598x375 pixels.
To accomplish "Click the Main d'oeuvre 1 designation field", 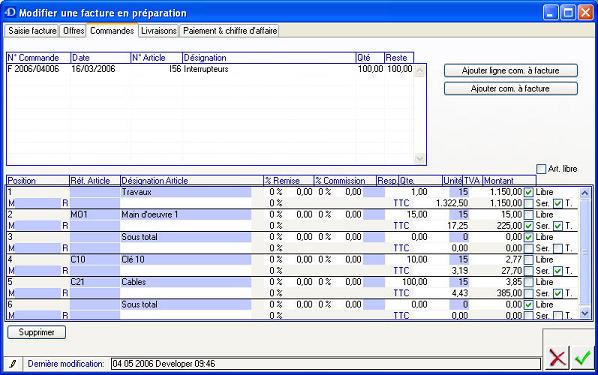I will 186,215.
